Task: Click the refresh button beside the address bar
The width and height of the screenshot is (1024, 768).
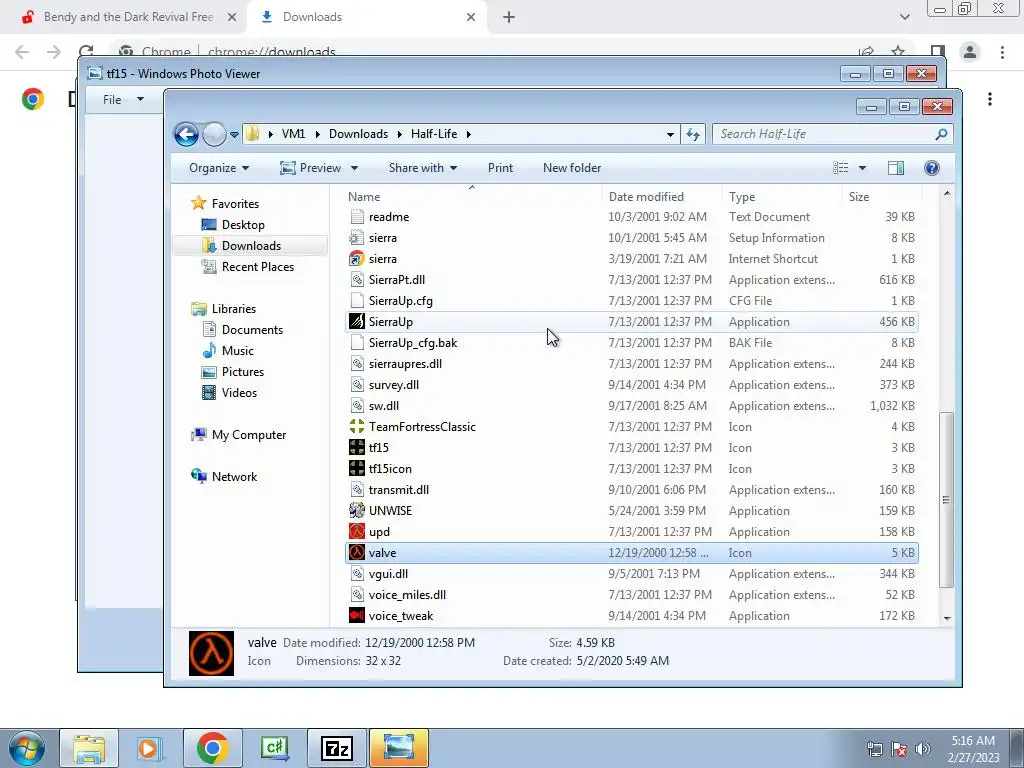Action: click(x=693, y=135)
